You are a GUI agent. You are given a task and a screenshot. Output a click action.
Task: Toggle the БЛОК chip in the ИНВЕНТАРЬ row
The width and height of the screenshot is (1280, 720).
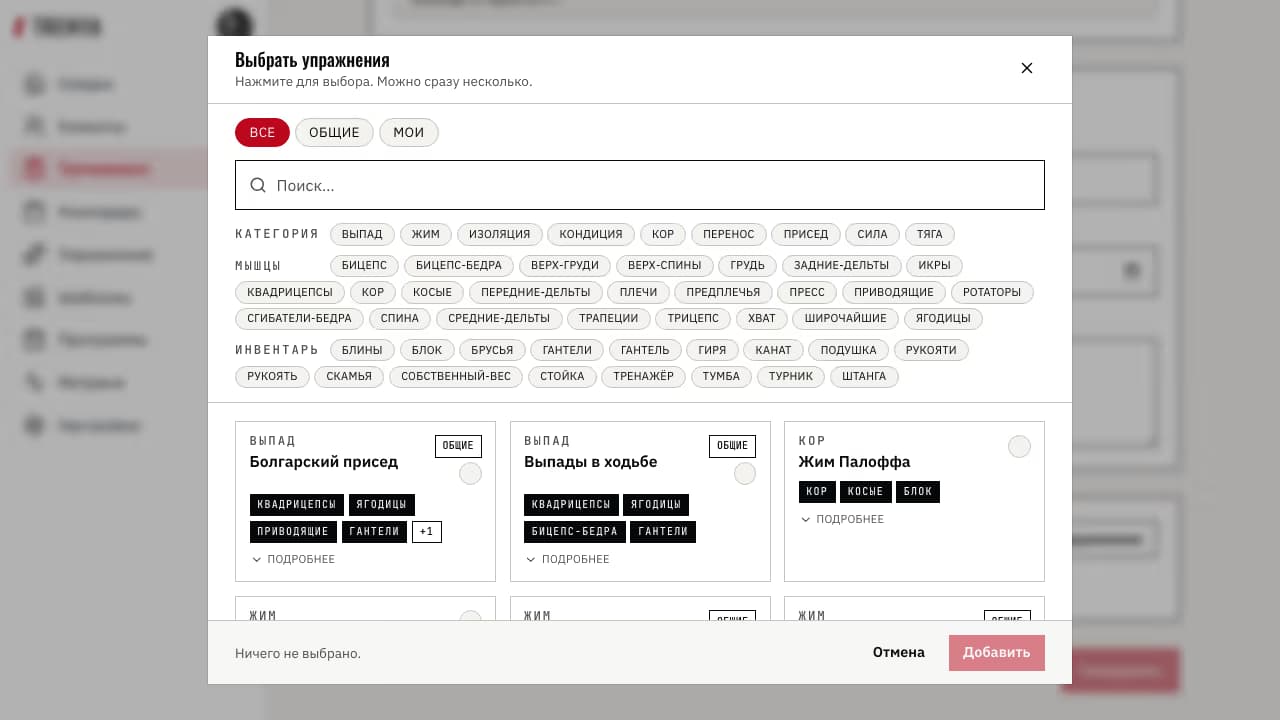(427, 350)
